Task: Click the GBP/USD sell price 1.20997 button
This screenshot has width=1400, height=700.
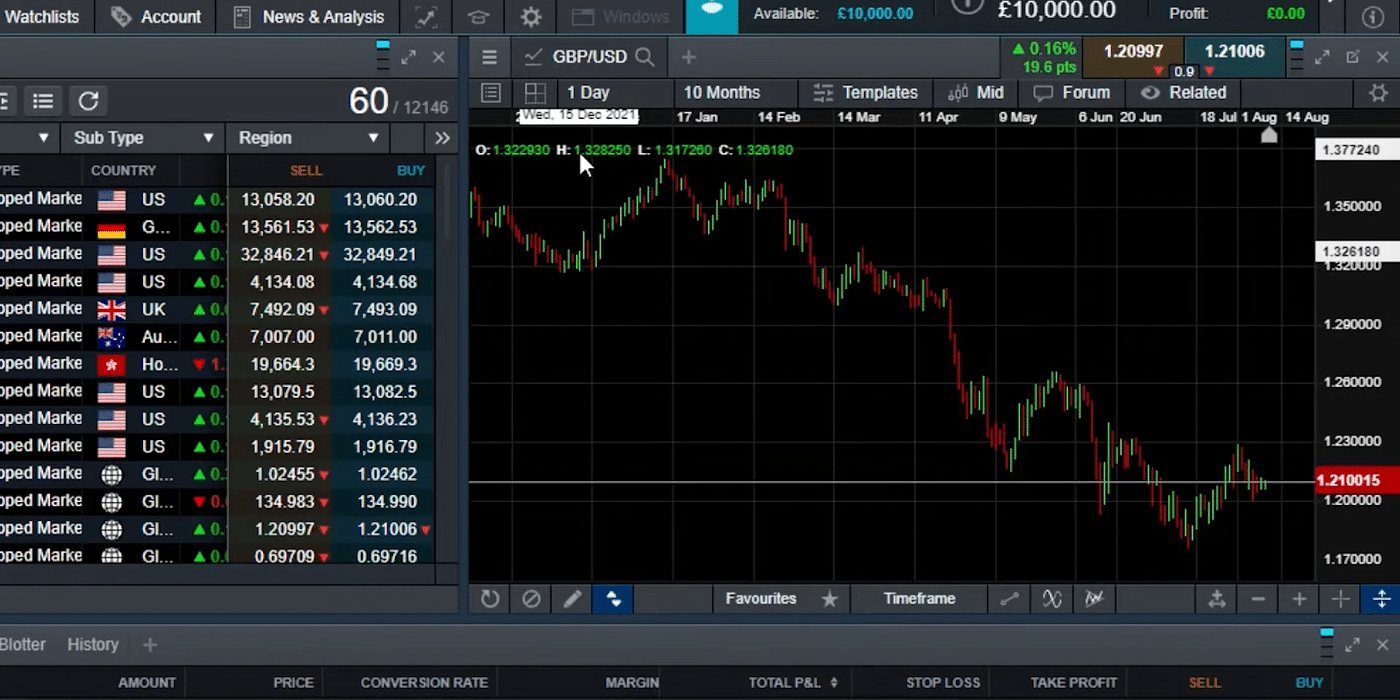Action: click(1132, 52)
